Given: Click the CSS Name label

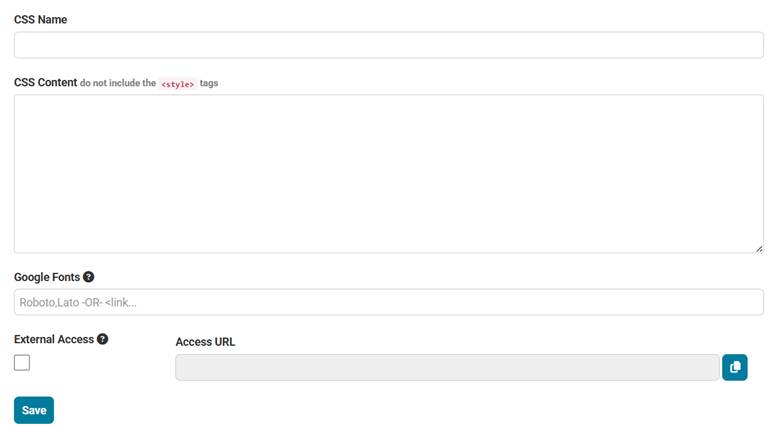Looking at the screenshot, I should pyautogui.click(x=40, y=19).
